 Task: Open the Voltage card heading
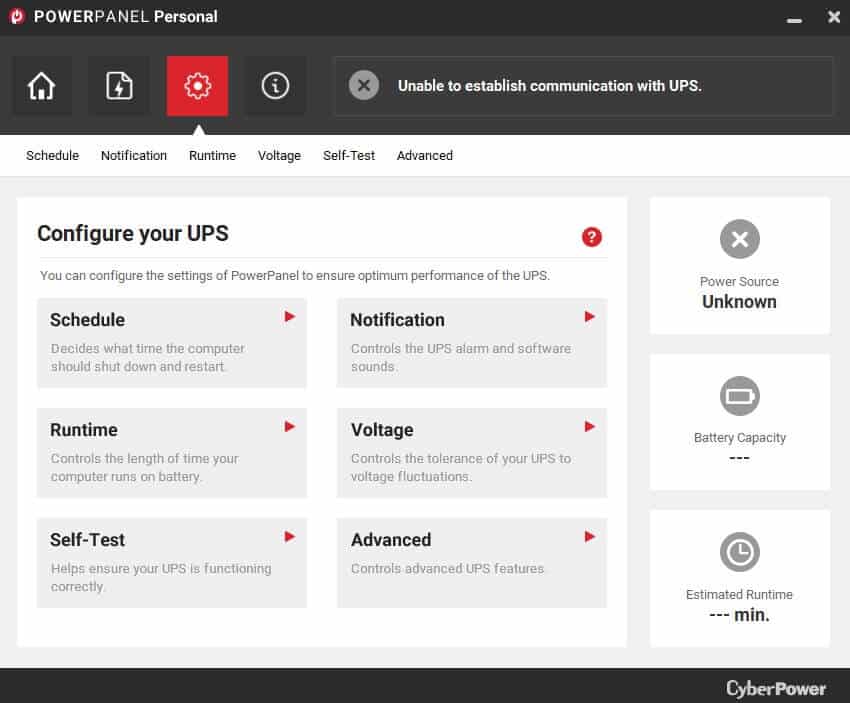click(x=382, y=430)
